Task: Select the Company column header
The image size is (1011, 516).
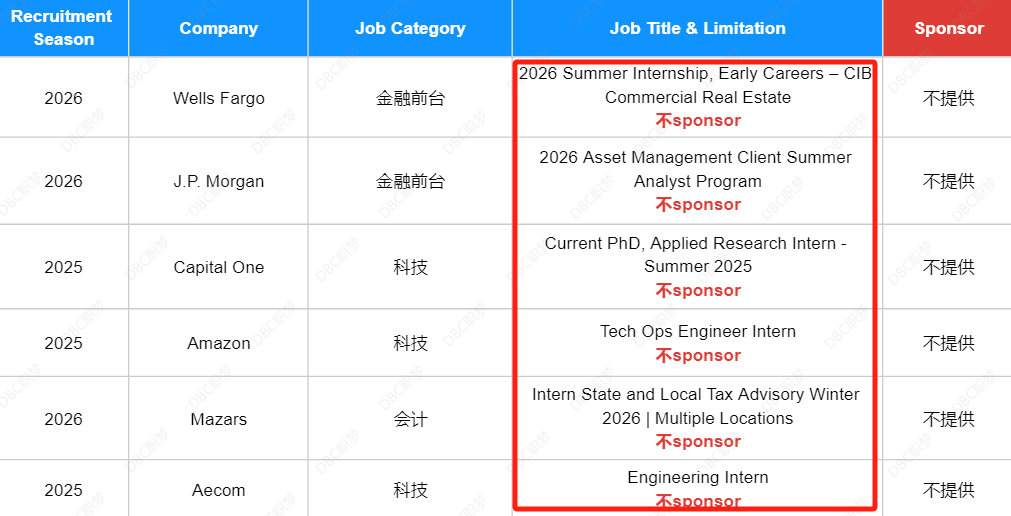Action: point(219,28)
